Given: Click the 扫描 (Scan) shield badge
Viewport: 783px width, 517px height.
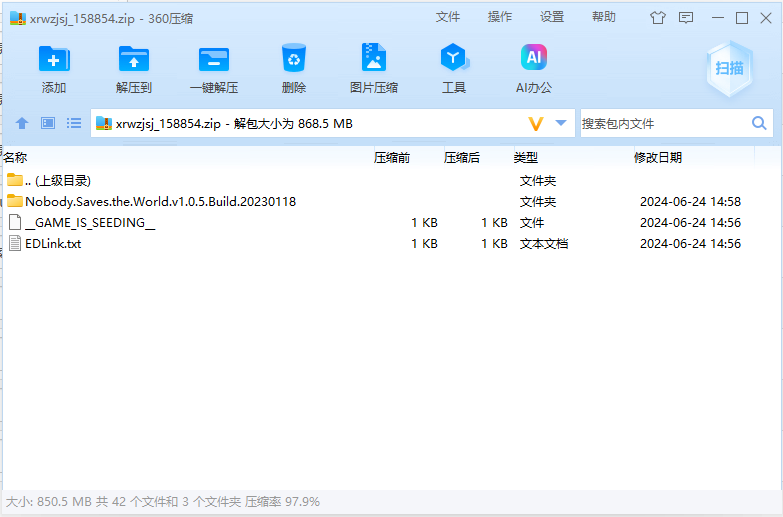Looking at the screenshot, I should pyautogui.click(x=730, y=68).
